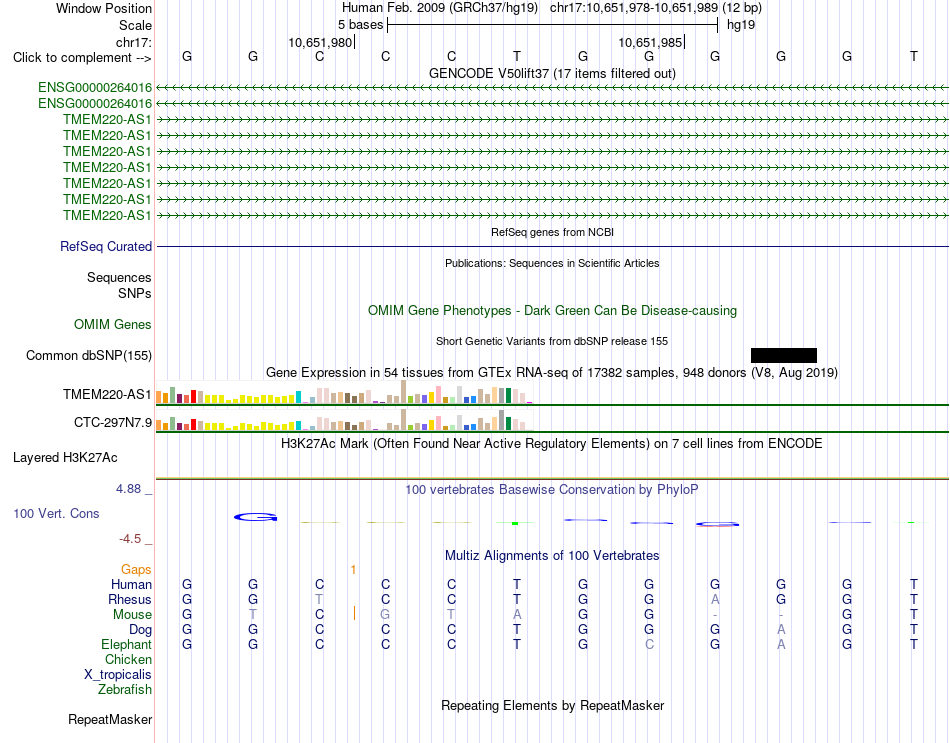Open the 100 Vert. Cons track label
Screen dimensions: 950x743
pyautogui.click(x=56, y=513)
